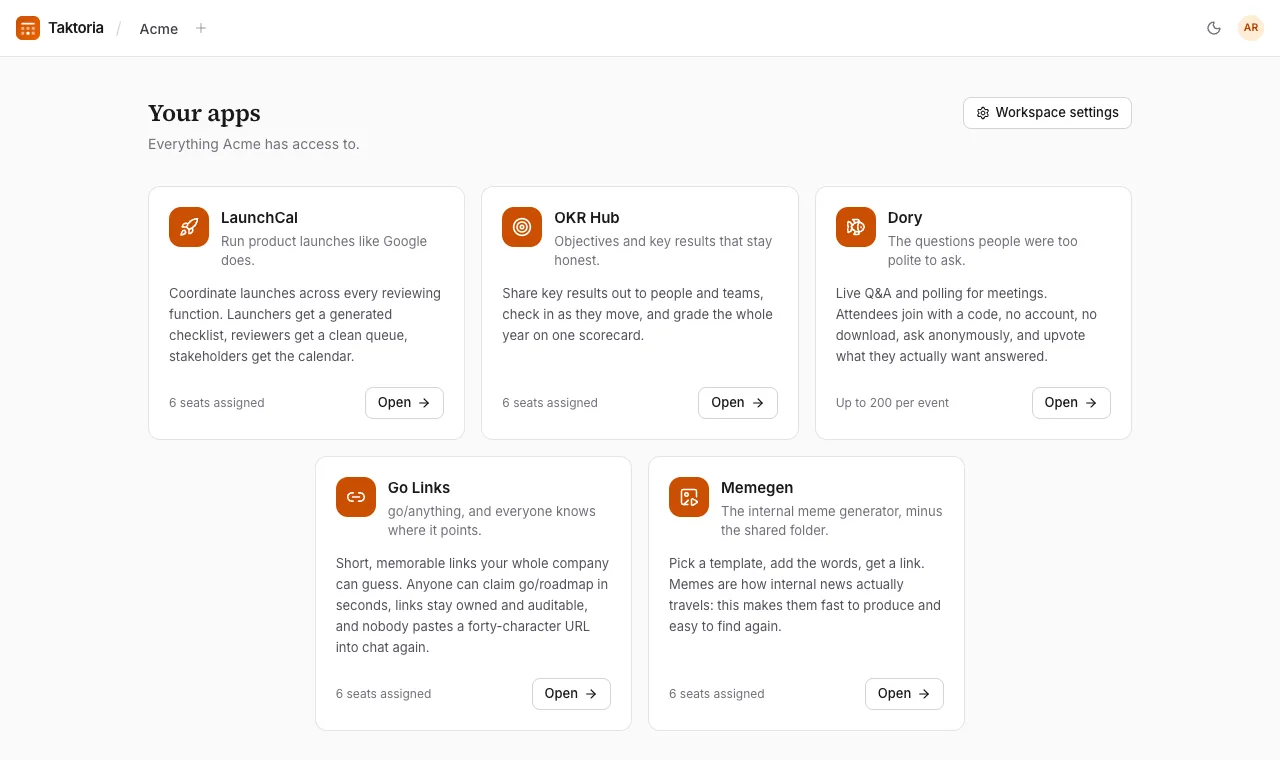Image resolution: width=1280 pixels, height=760 pixels.
Task: Click the LaunchCal rocket icon
Action: coord(189,227)
